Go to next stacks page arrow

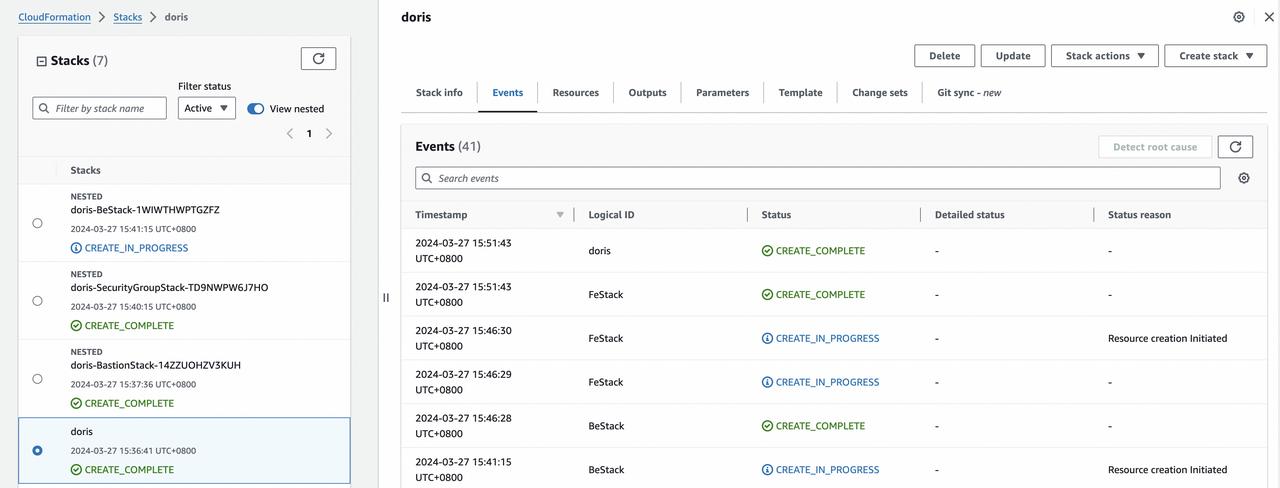329,134
